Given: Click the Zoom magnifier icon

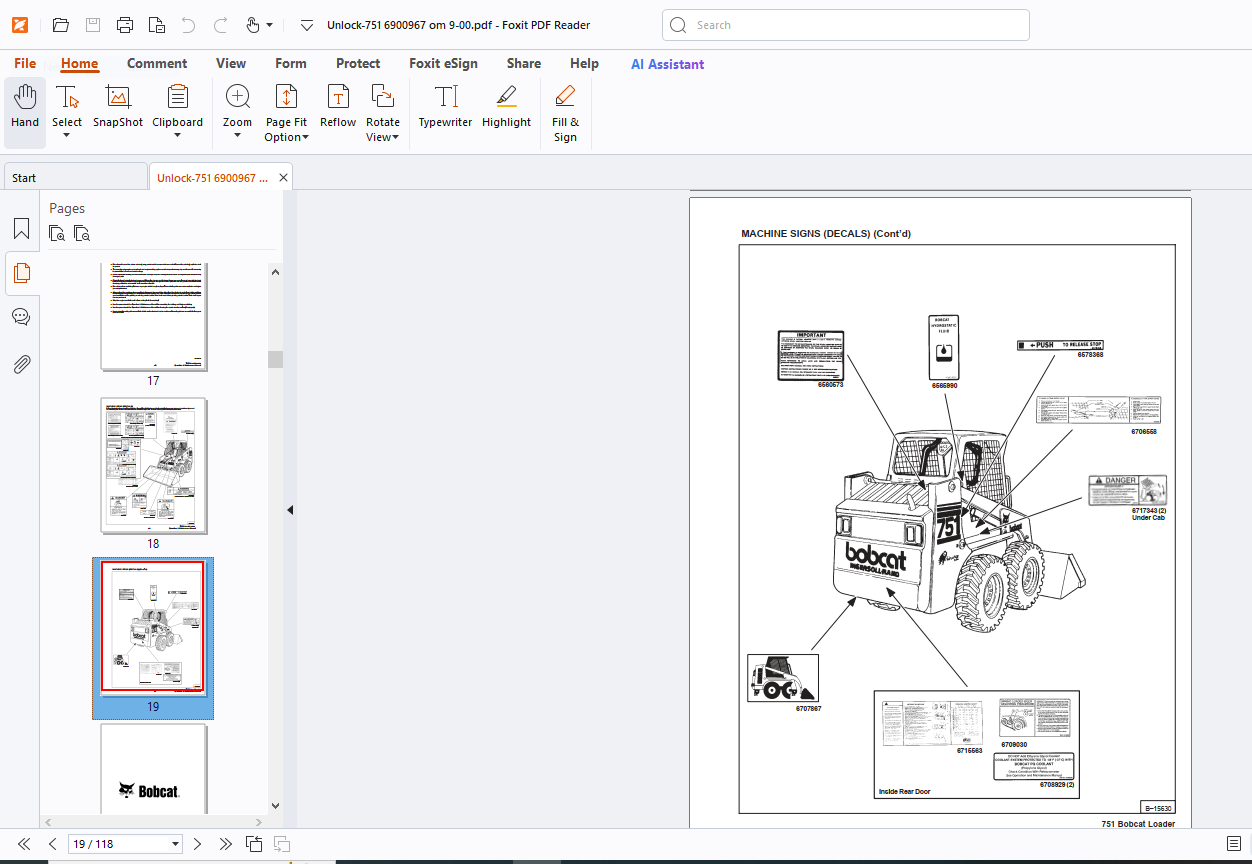Looking at the screenshot, I should tap(238, 97).
